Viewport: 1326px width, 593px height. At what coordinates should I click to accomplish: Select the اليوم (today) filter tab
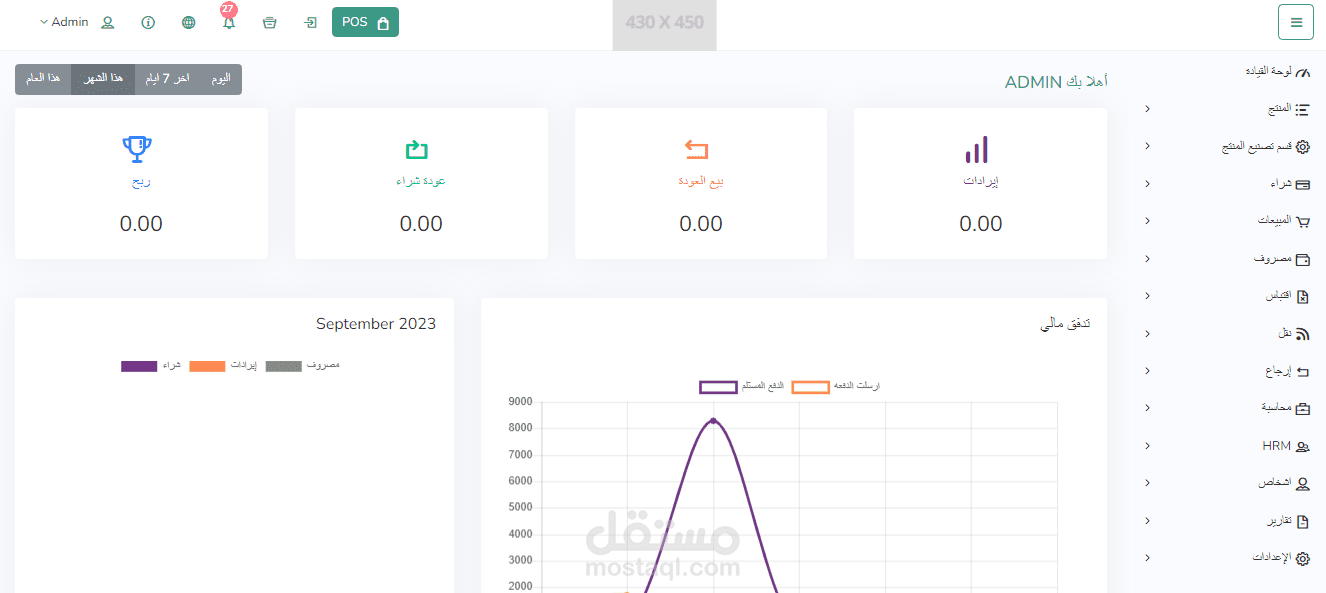[221, 79]
